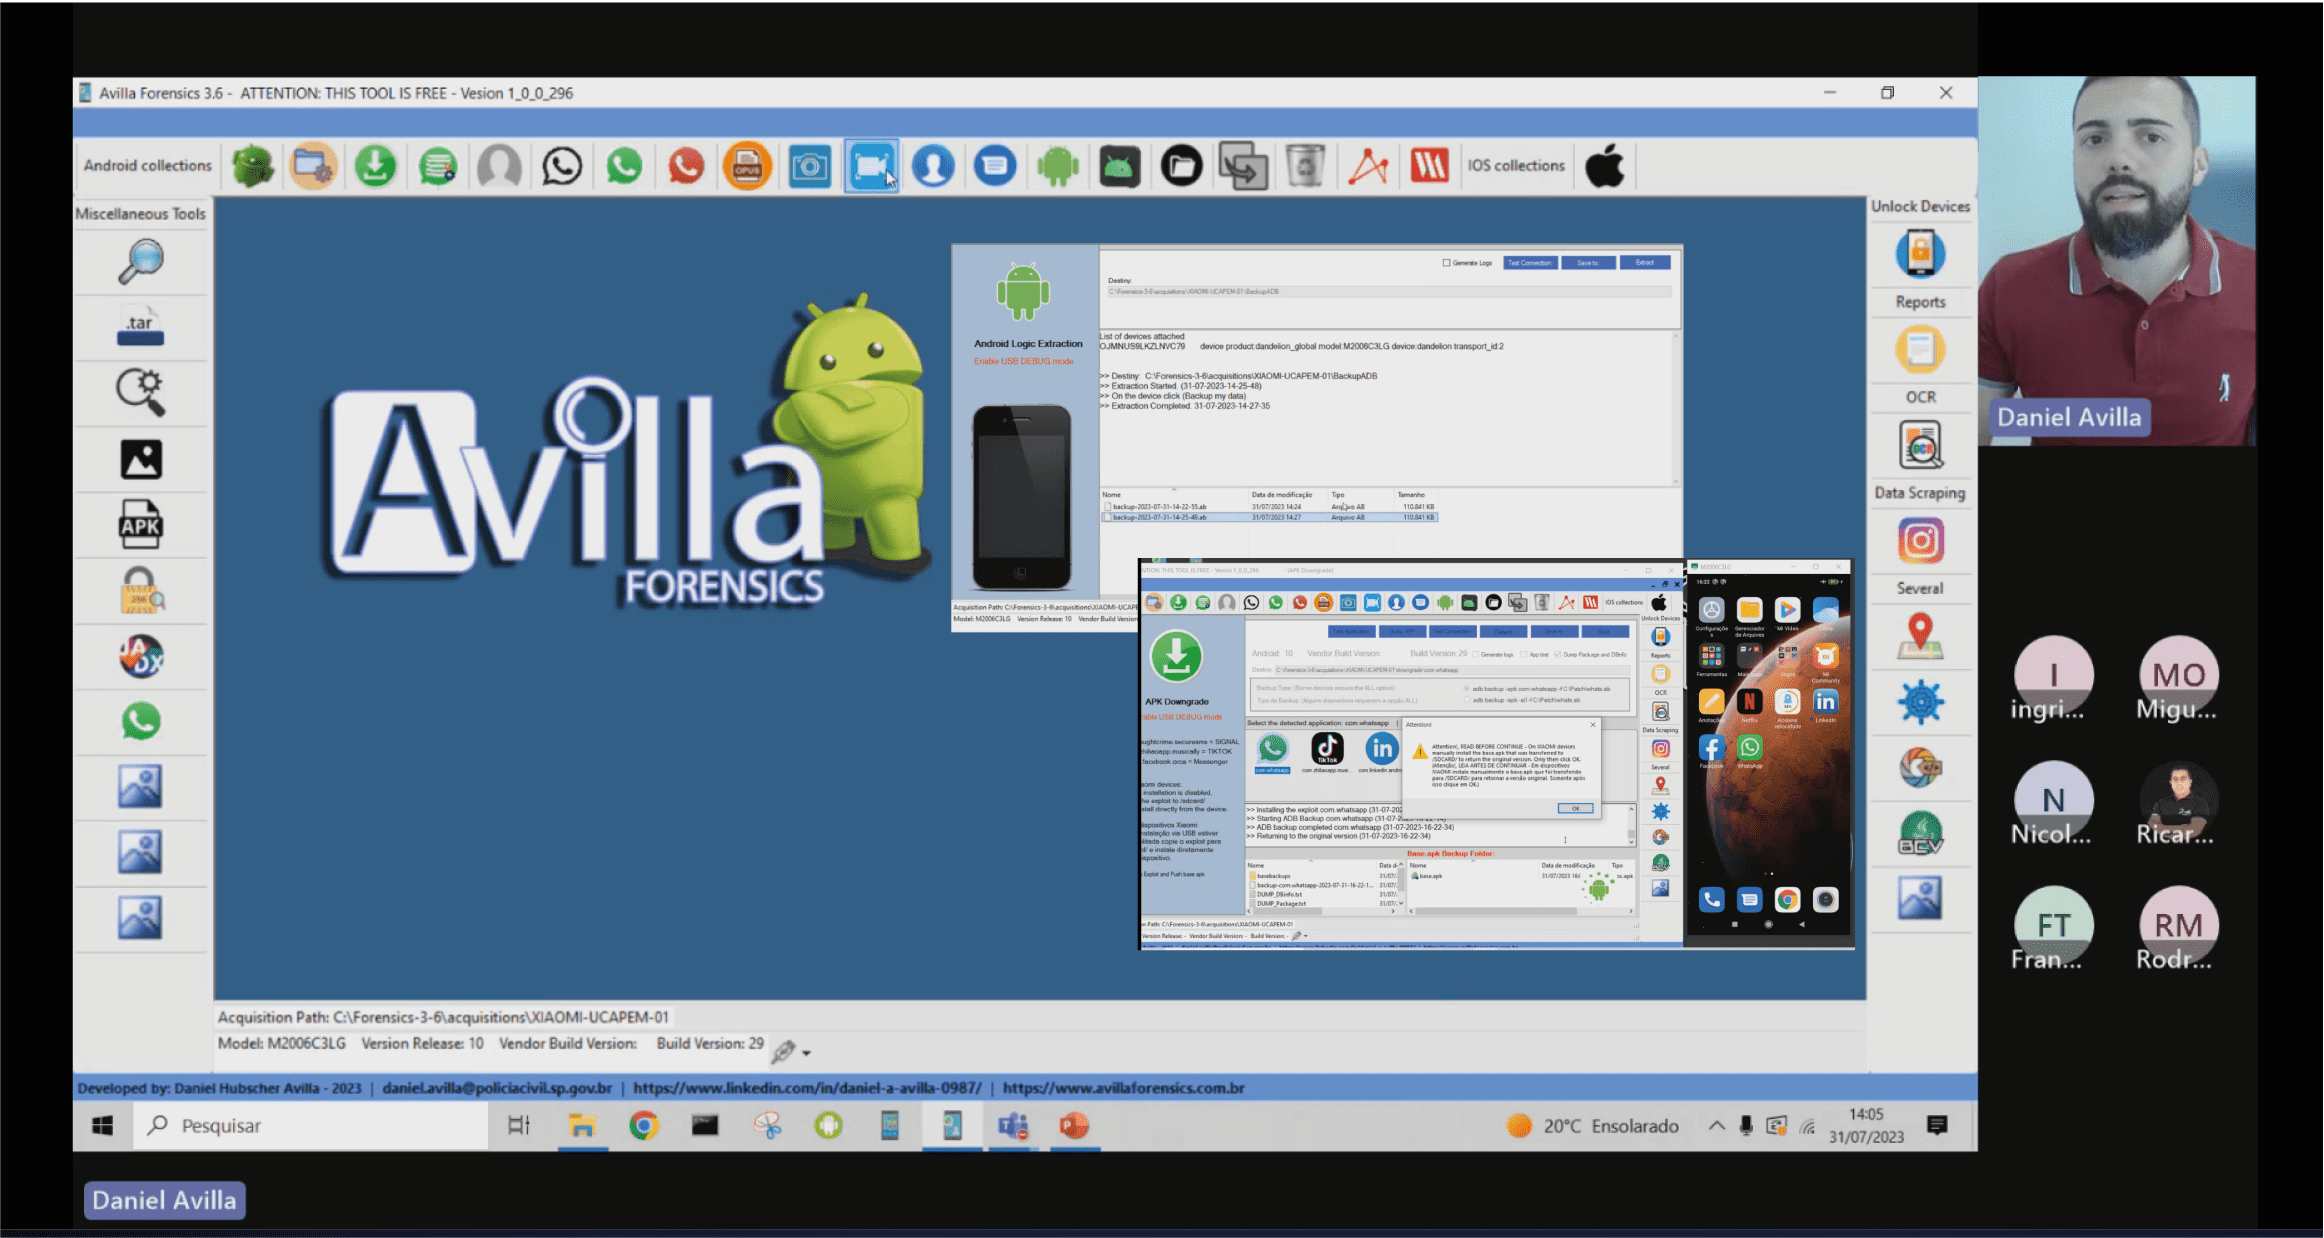Click the first landscape image sidebar icon

point(141,787)
